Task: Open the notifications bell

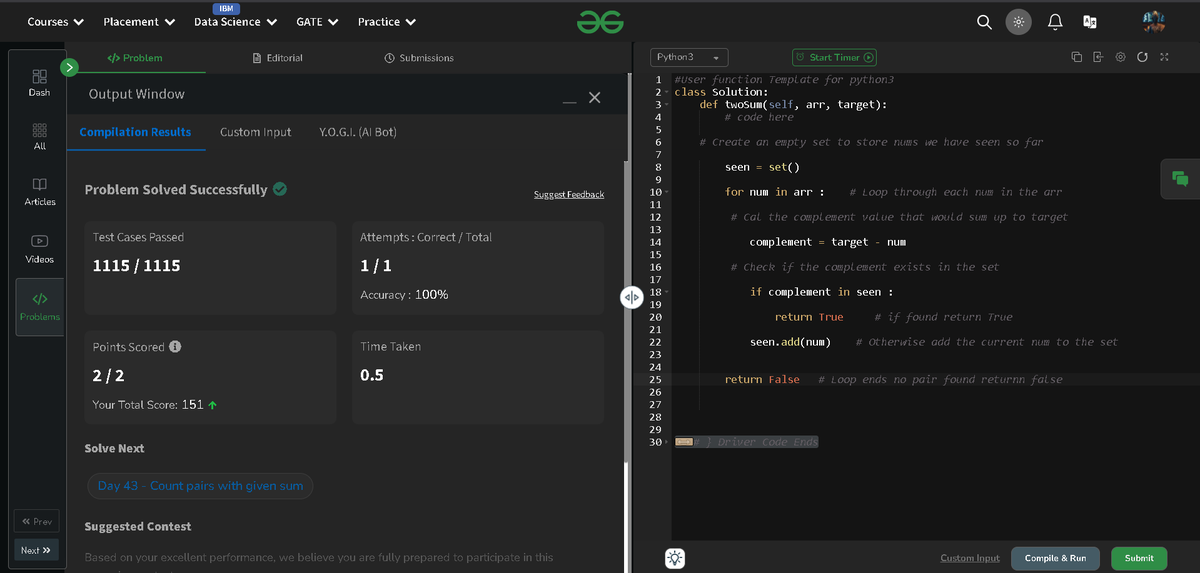Action: pyautogui.click(x=1055, y=22)
